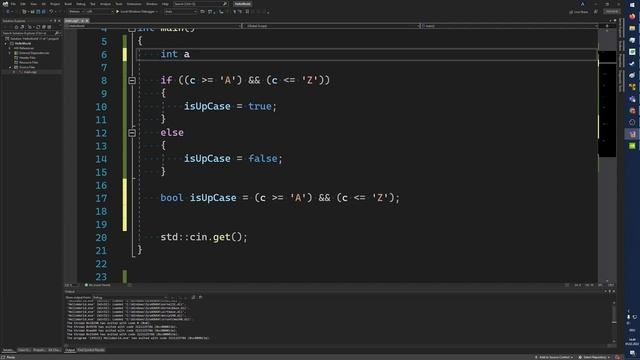
Task: Click line number 22 in the gutter
Action: [101, 264]
